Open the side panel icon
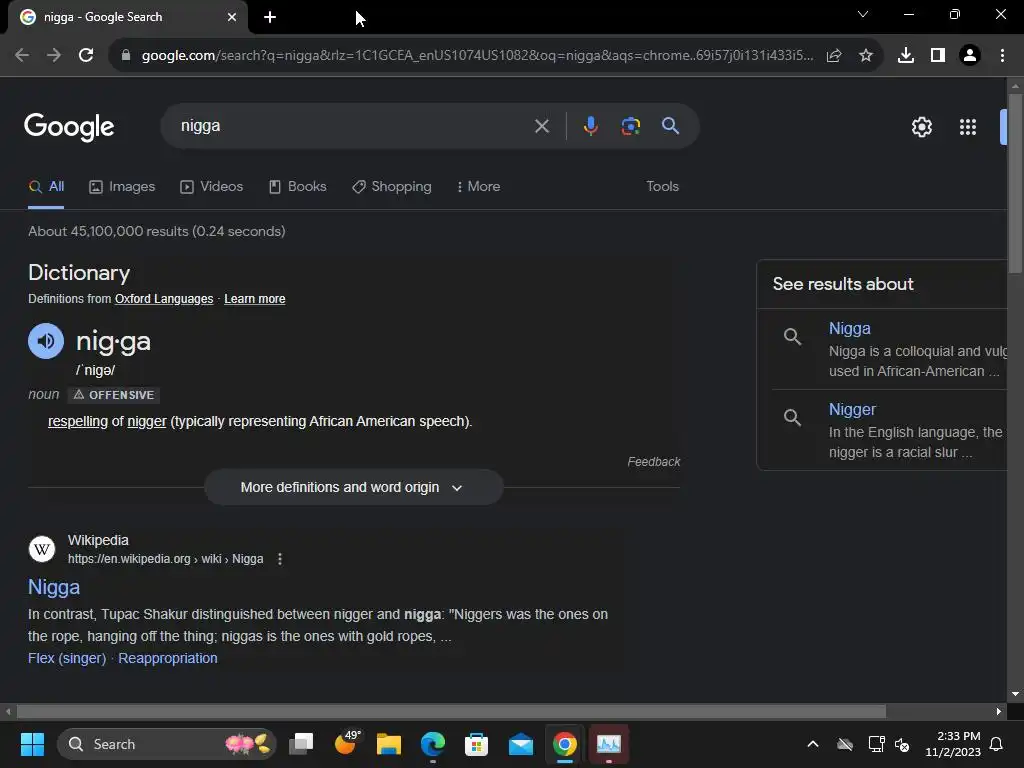1024x768 pixels. [938, 56]
